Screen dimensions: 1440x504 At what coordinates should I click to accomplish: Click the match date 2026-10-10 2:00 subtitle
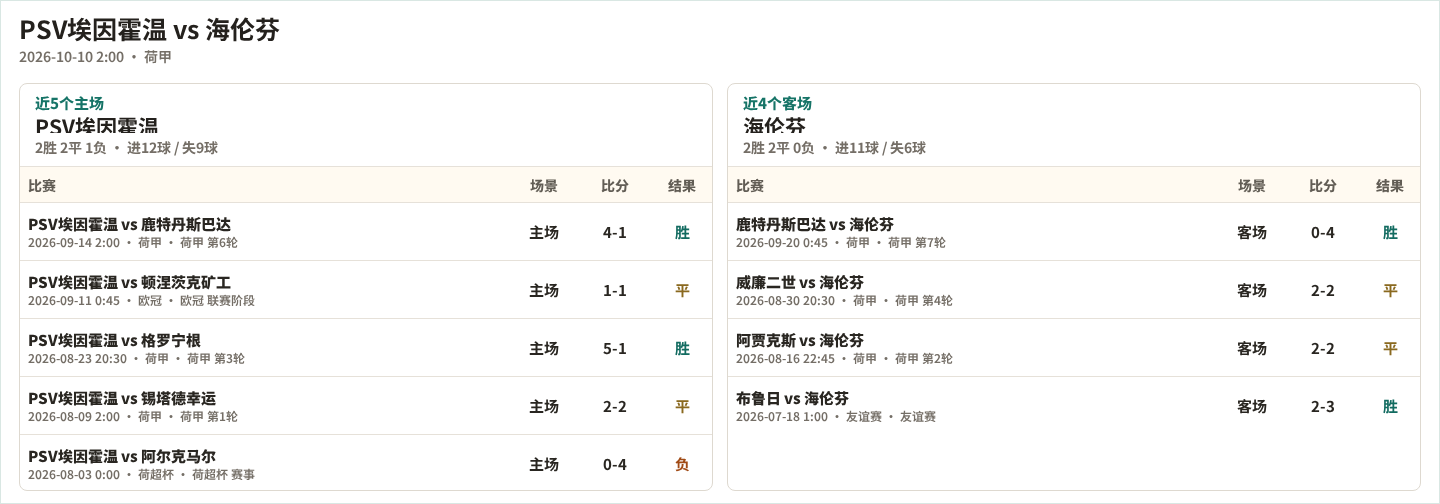[72, 57]
